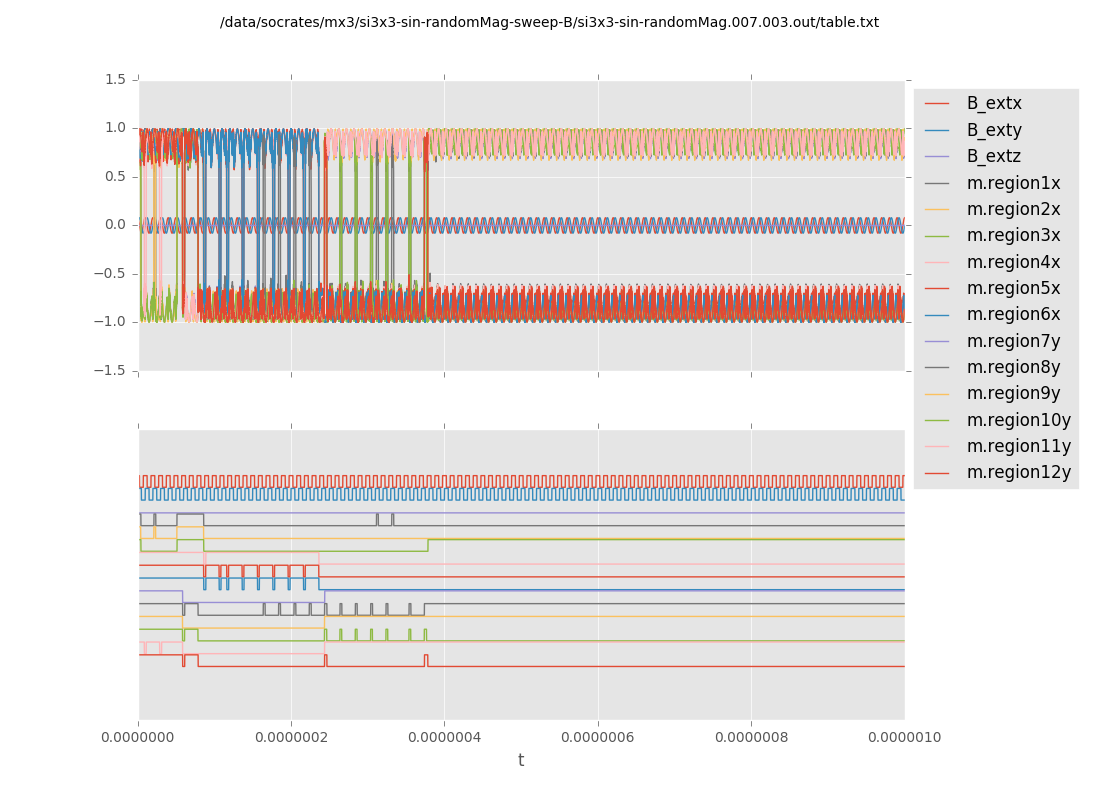Click the x-axis label t
Screen dimensions: 1100x800
[521, 761]
